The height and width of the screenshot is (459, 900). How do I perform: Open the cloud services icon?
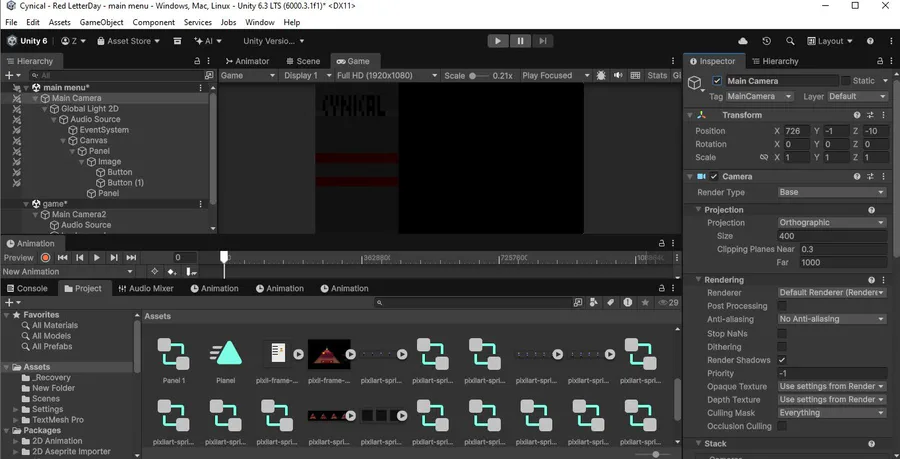[x=743, y=41]
